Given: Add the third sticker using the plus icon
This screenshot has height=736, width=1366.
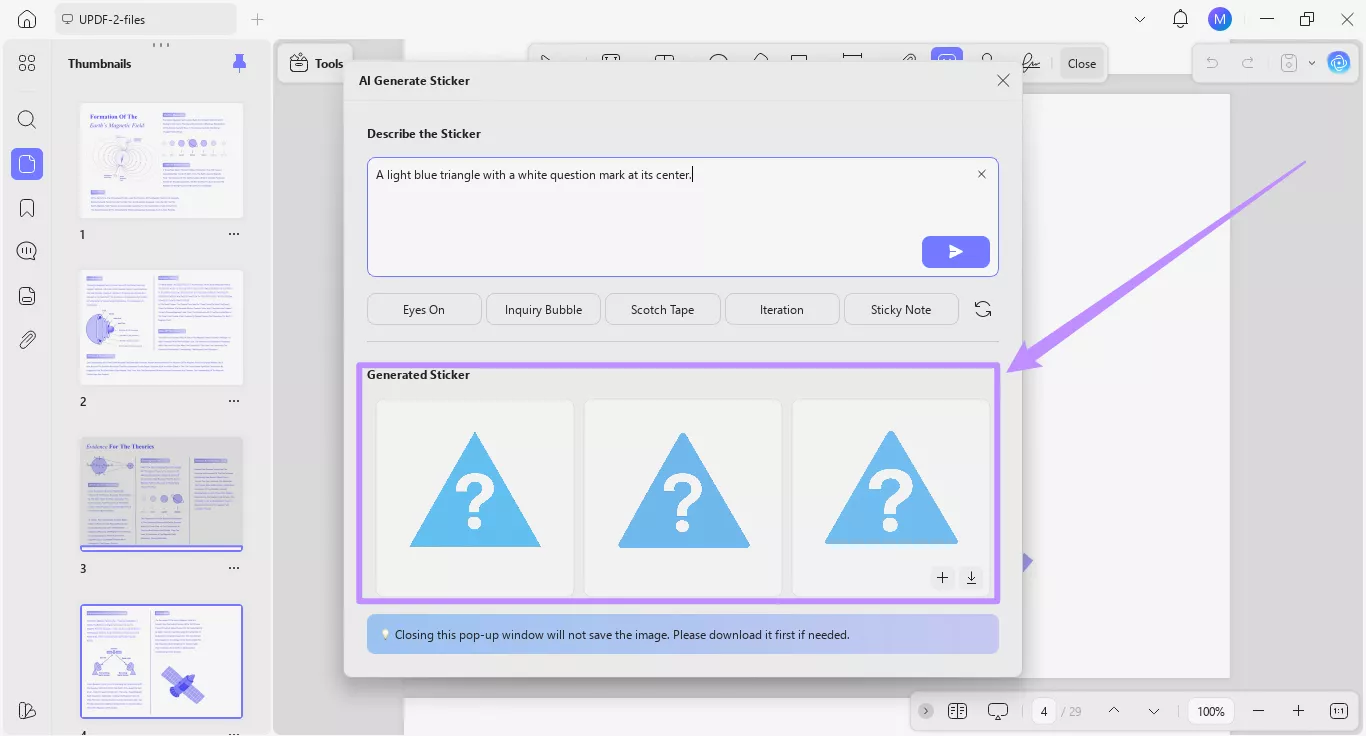Looking at the screenshot, I should [x=941, y=578].
